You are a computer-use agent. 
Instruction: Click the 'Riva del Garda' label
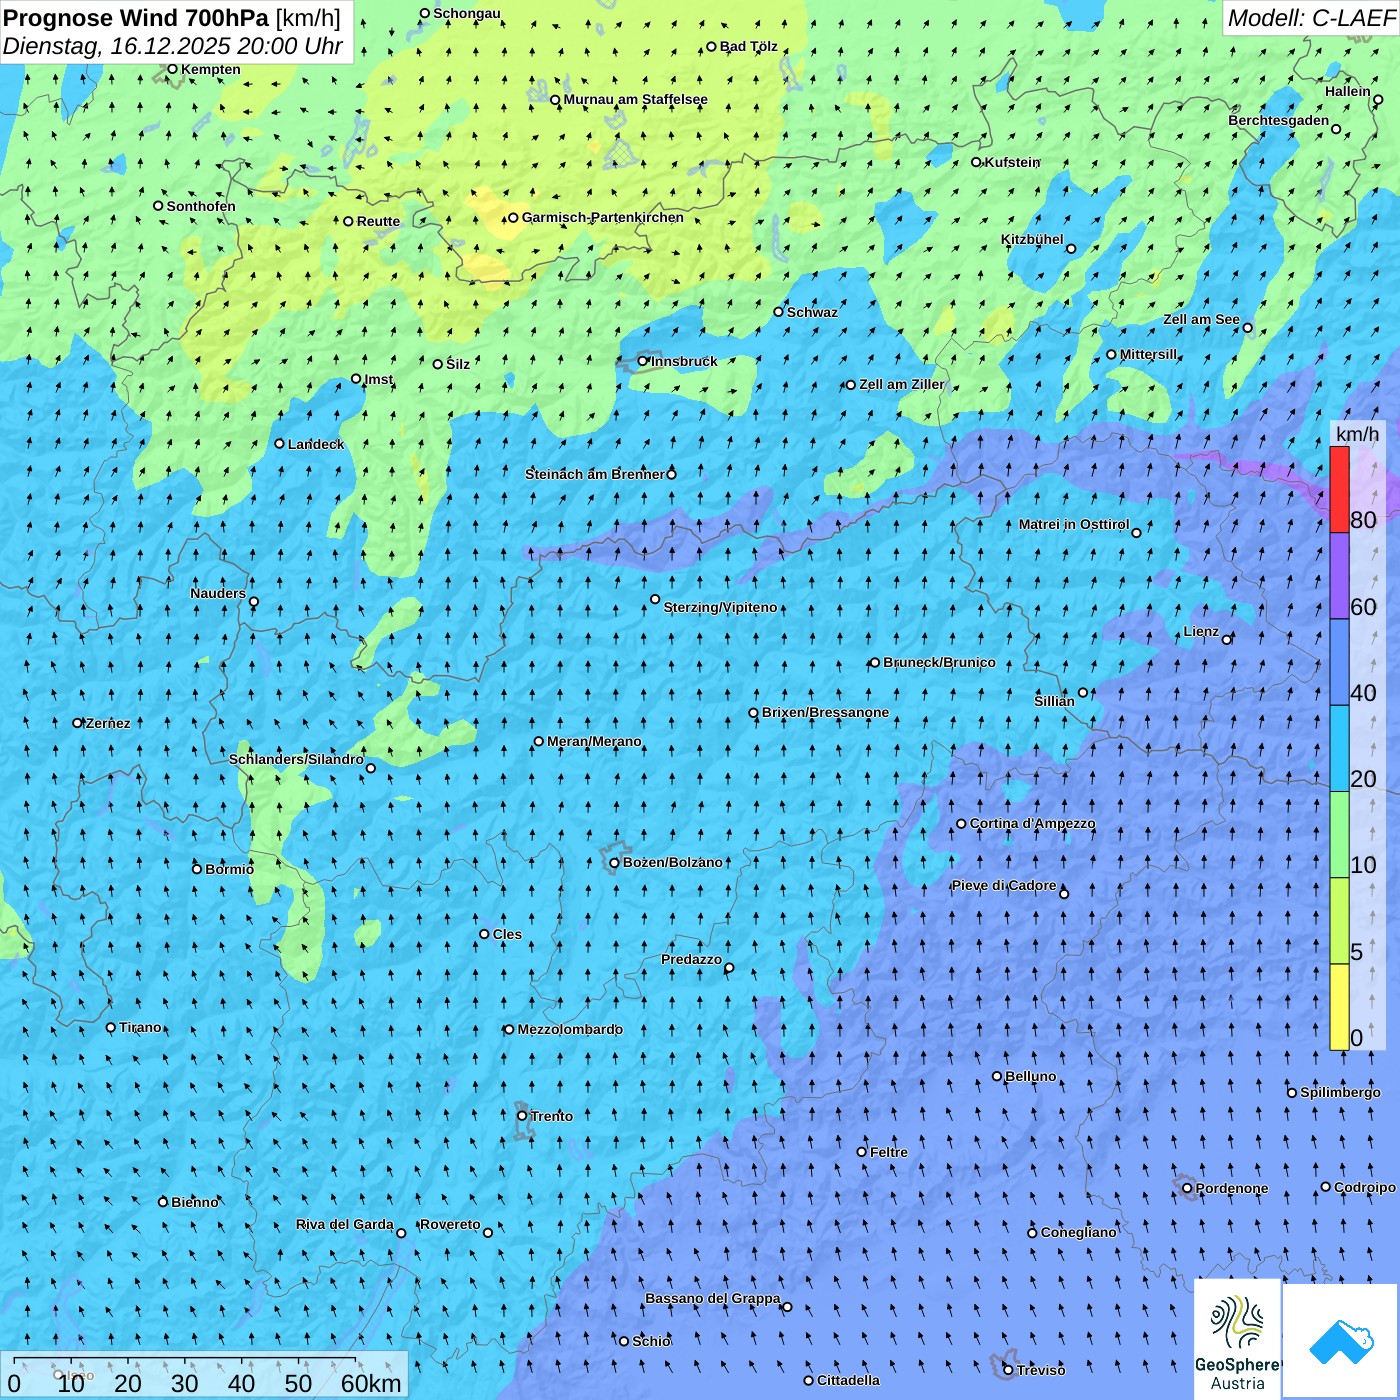pos(345,1224)
